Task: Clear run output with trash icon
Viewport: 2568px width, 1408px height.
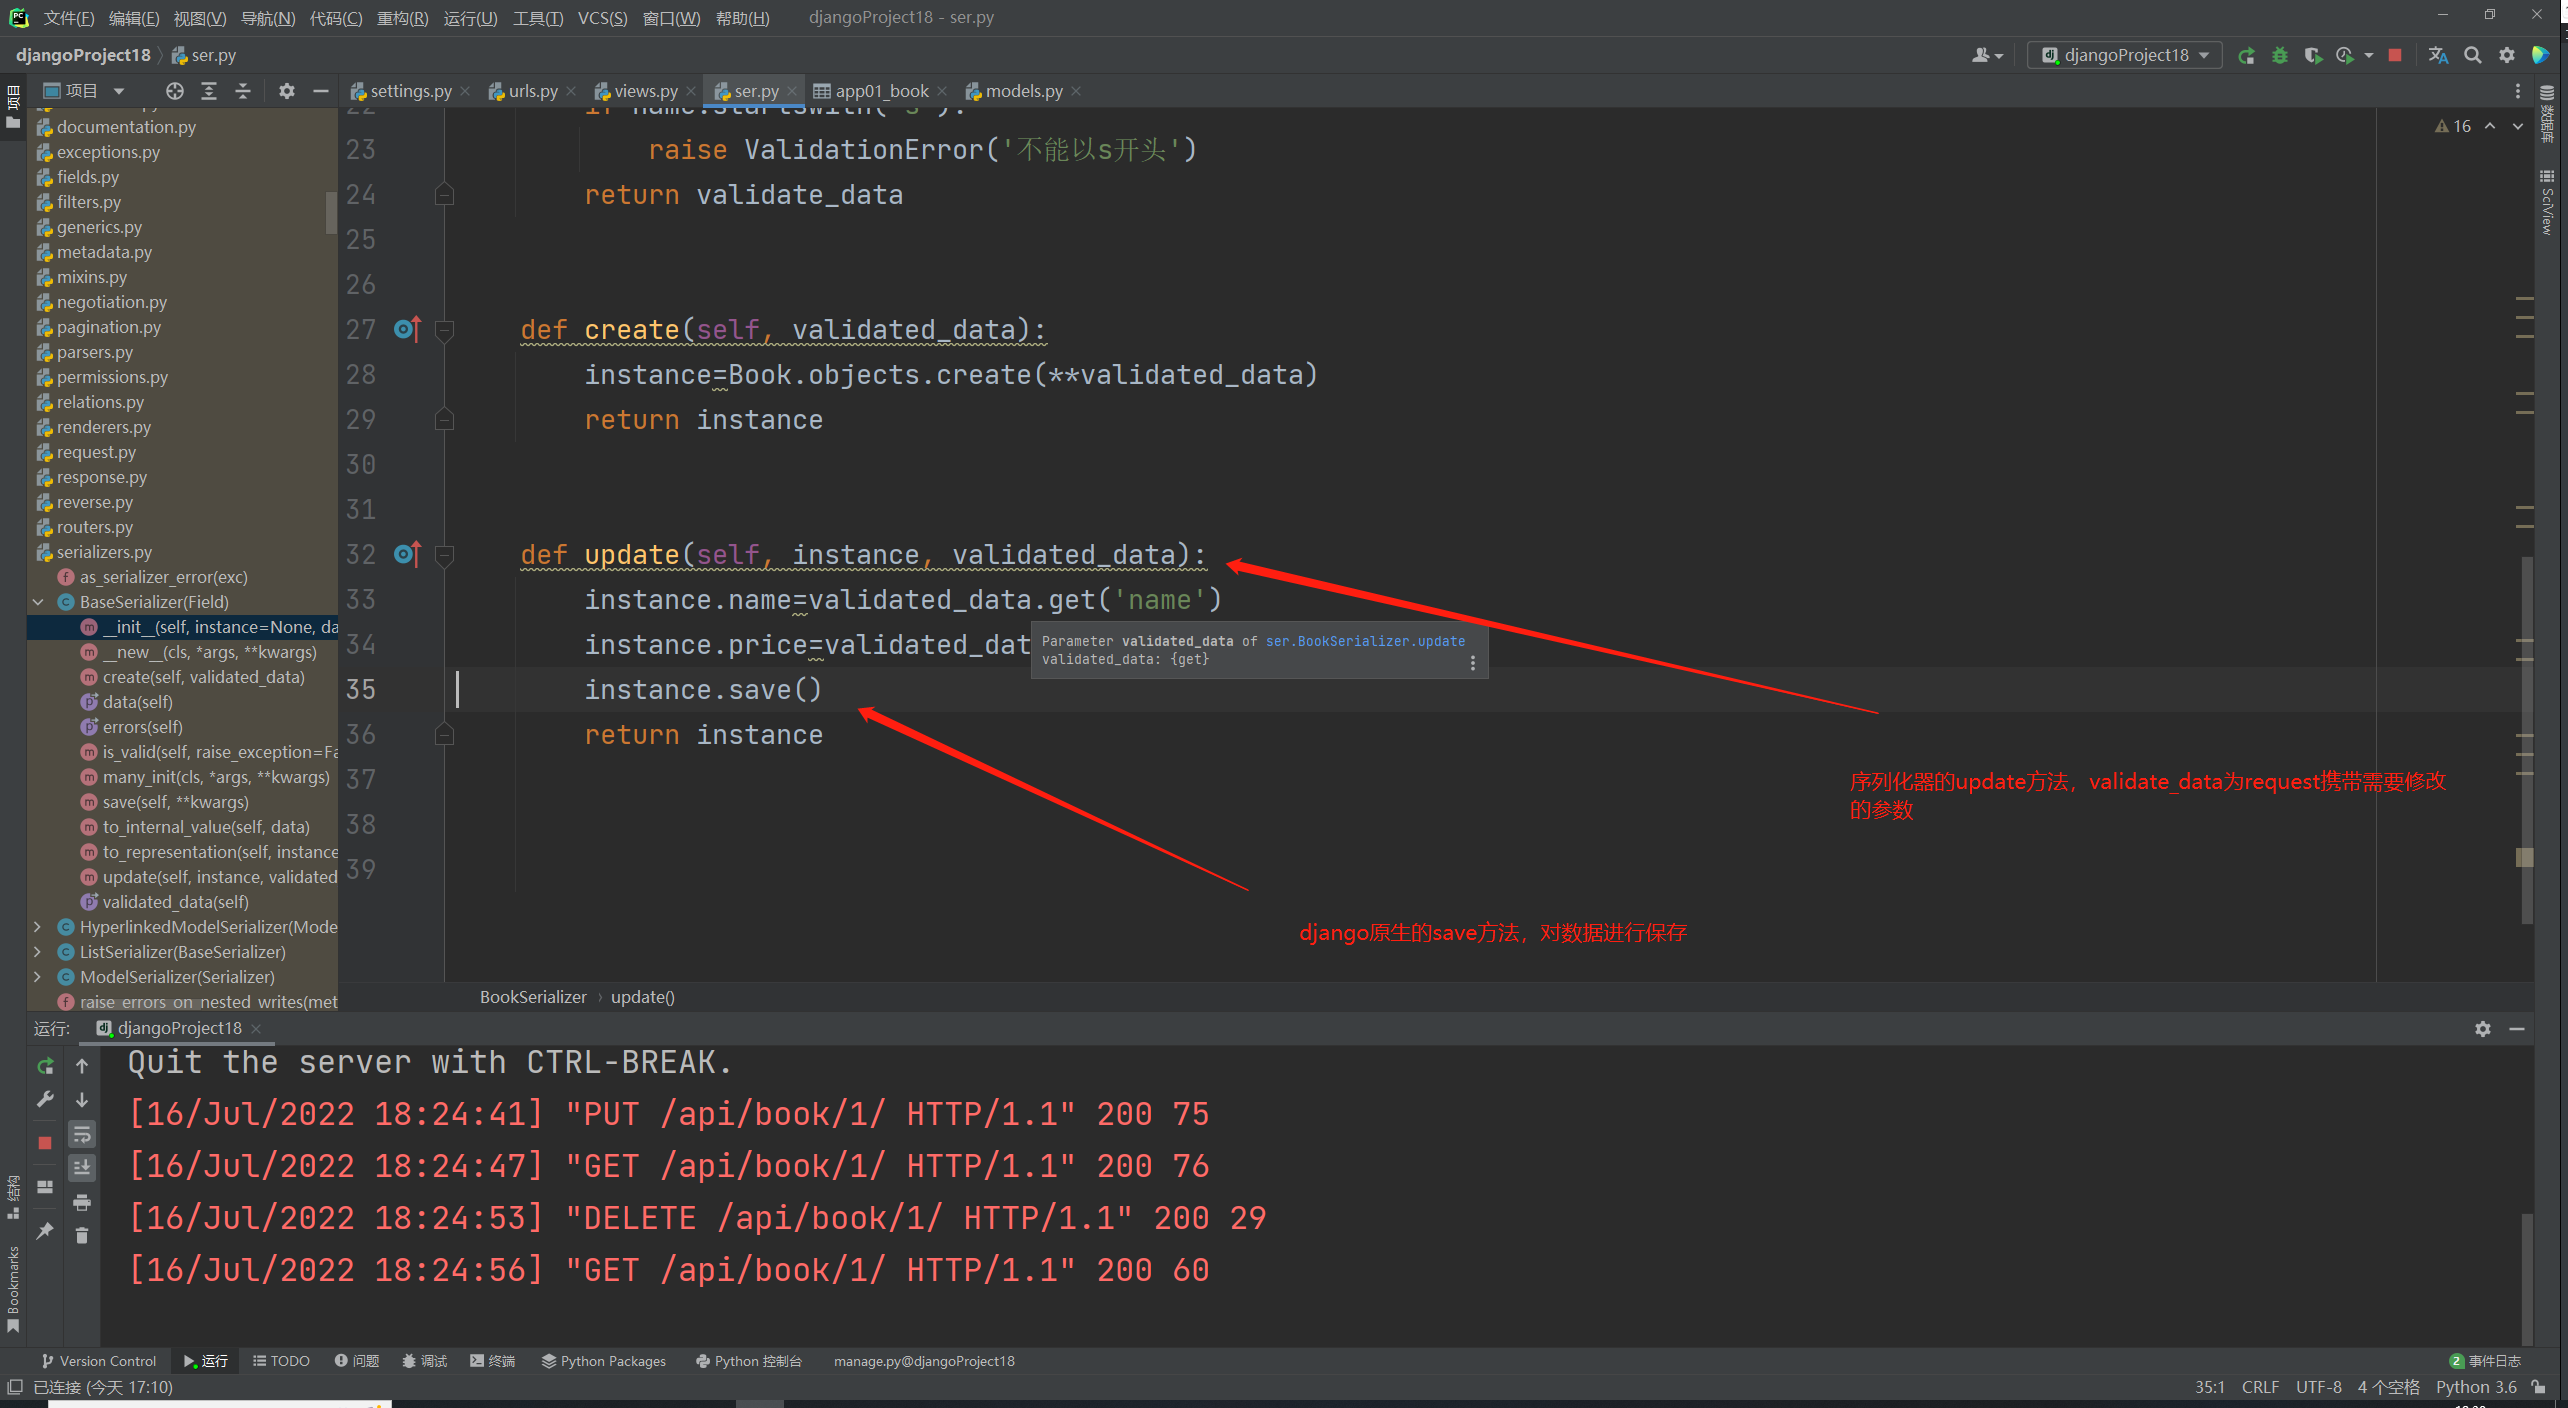Action: [x=82, y=1236]
